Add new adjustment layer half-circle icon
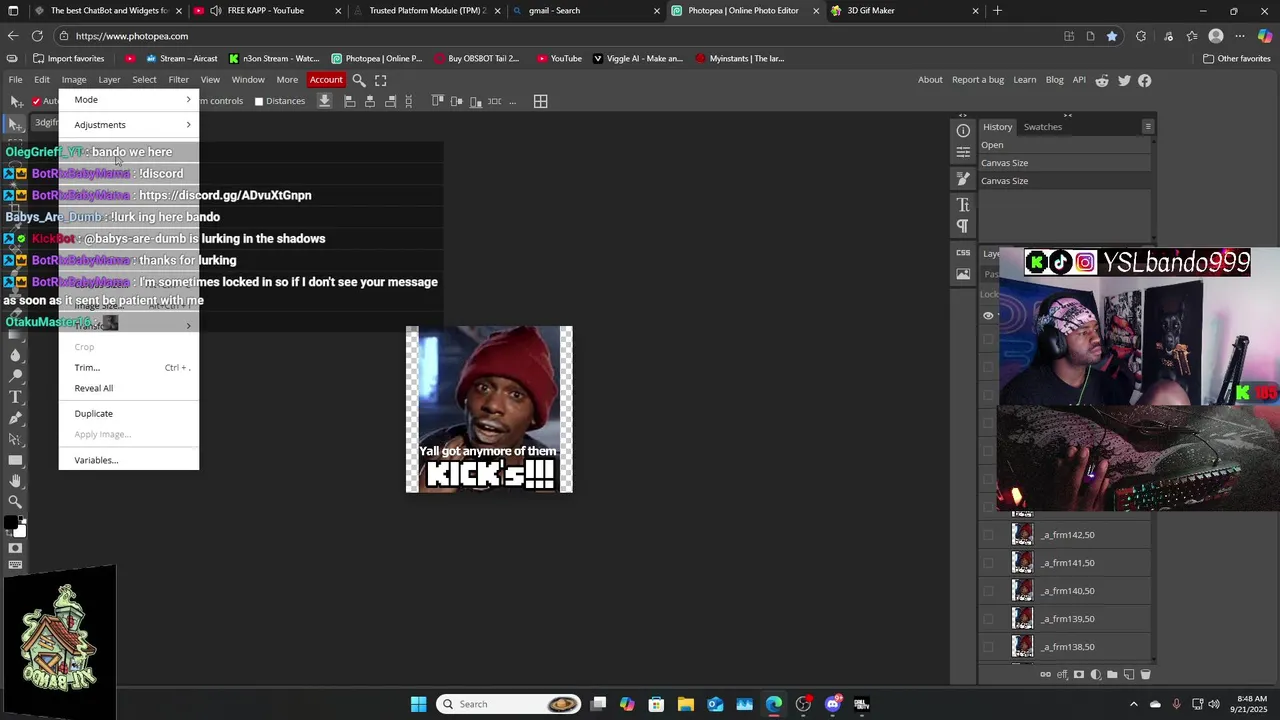This screenshot has height=720, width=1280. pyautogui.click(x=1096, y=675)
